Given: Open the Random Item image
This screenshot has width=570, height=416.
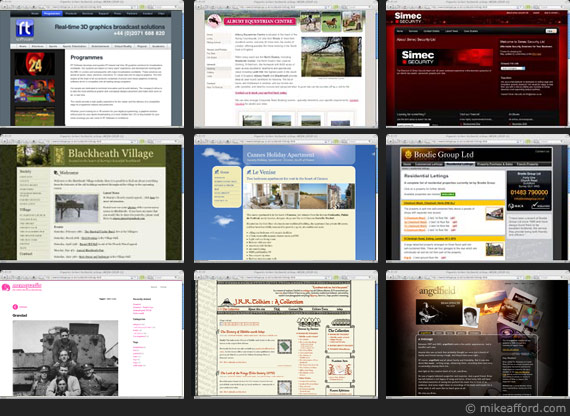Looking at the screenshot, I should (340, 370).
